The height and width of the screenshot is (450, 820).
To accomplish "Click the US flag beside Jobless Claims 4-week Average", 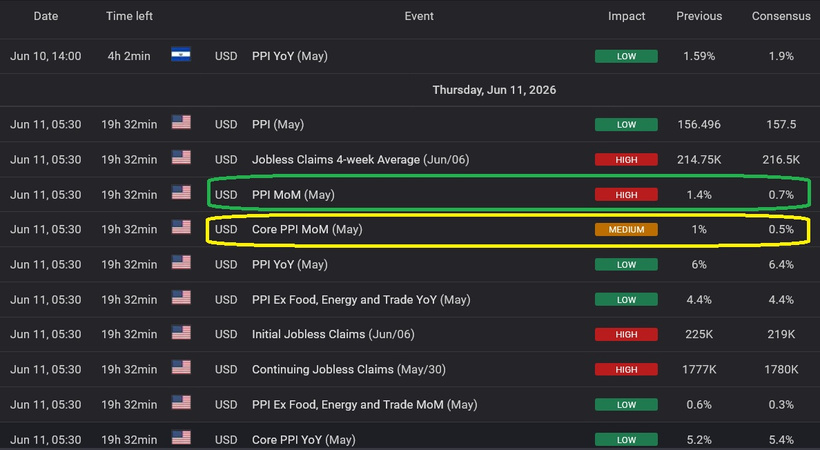I will (181, 158).
